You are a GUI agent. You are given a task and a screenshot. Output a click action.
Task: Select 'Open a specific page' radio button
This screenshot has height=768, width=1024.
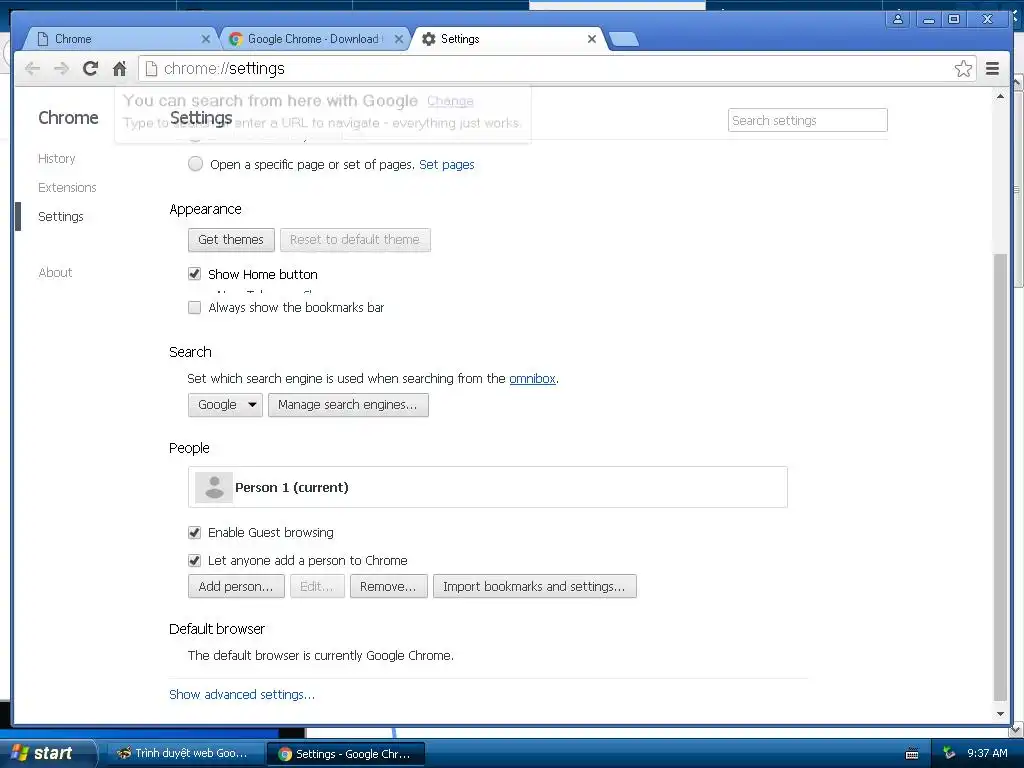pos(195,164)
